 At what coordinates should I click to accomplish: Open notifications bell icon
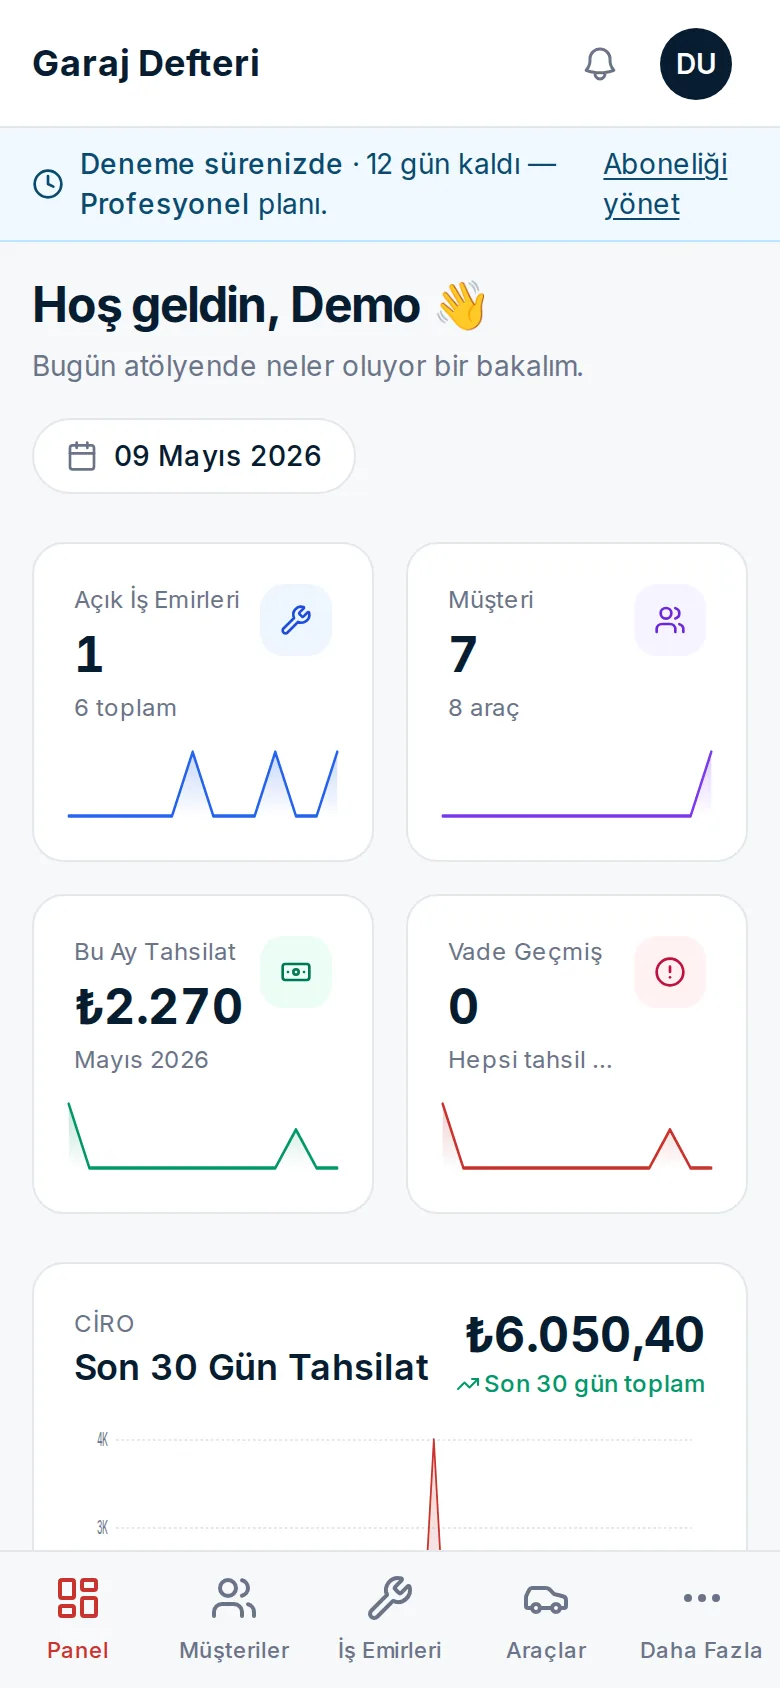600,64
